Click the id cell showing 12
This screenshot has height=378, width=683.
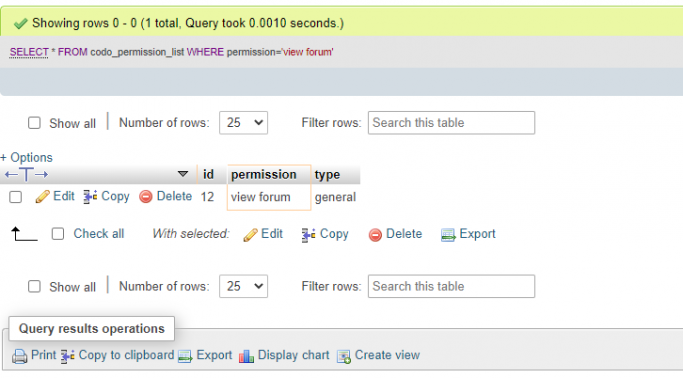coord(207,197)
